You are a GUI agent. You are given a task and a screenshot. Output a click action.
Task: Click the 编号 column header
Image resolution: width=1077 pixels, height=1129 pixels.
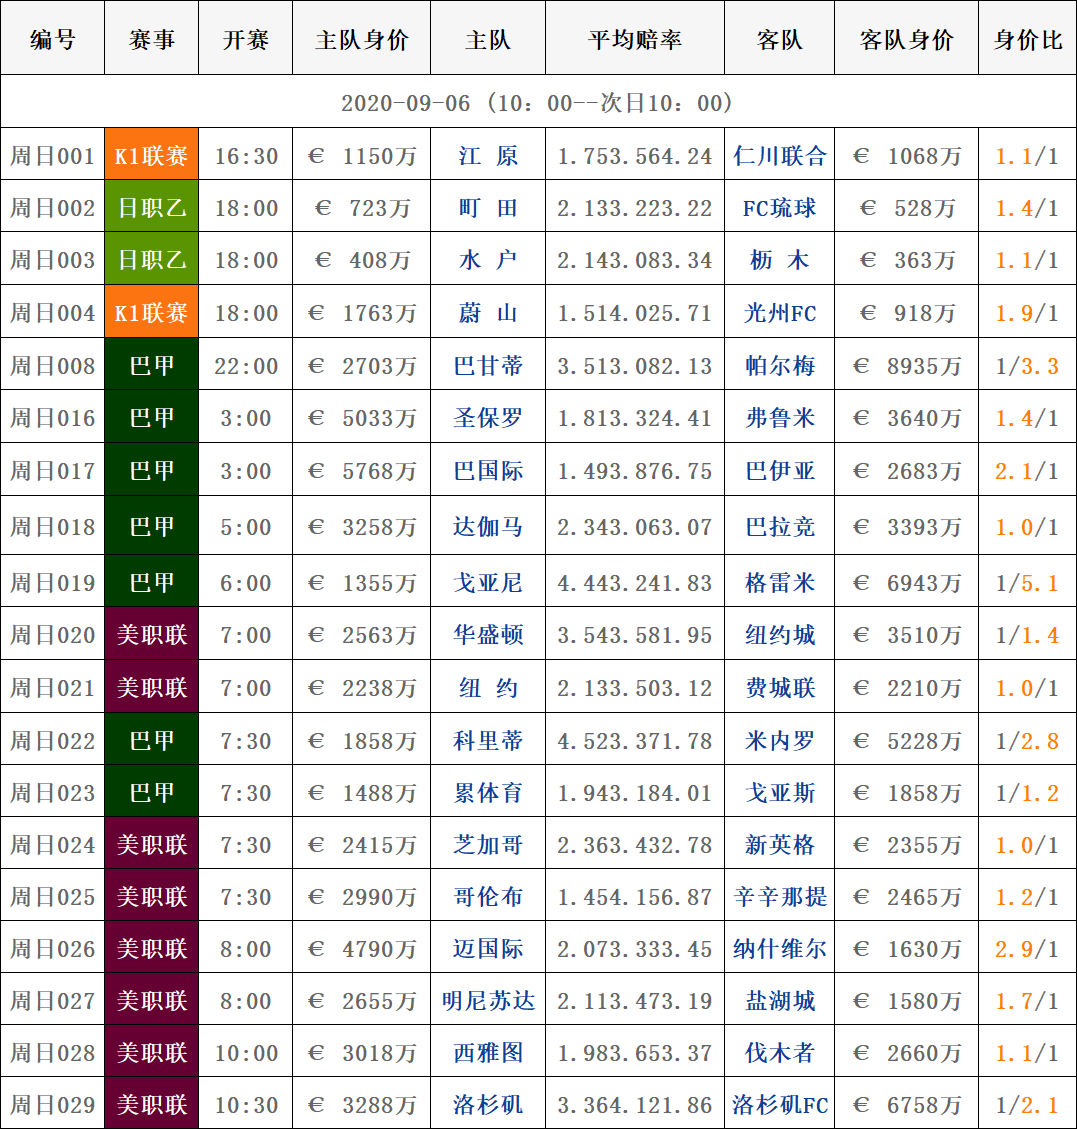click(52, 40)
